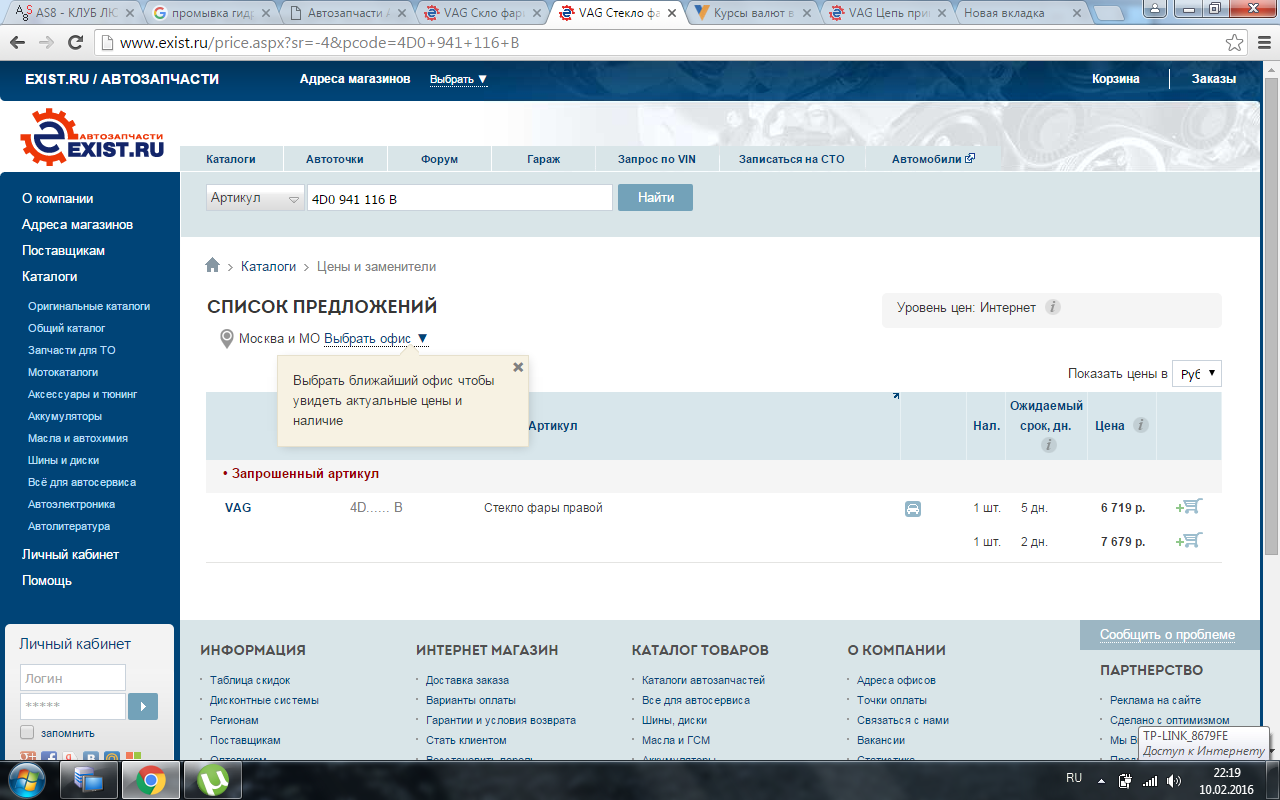Viewport: 1280px width, 800px height.
Task: Open uTorrent from the taskbar
Action: coord(212,781)
